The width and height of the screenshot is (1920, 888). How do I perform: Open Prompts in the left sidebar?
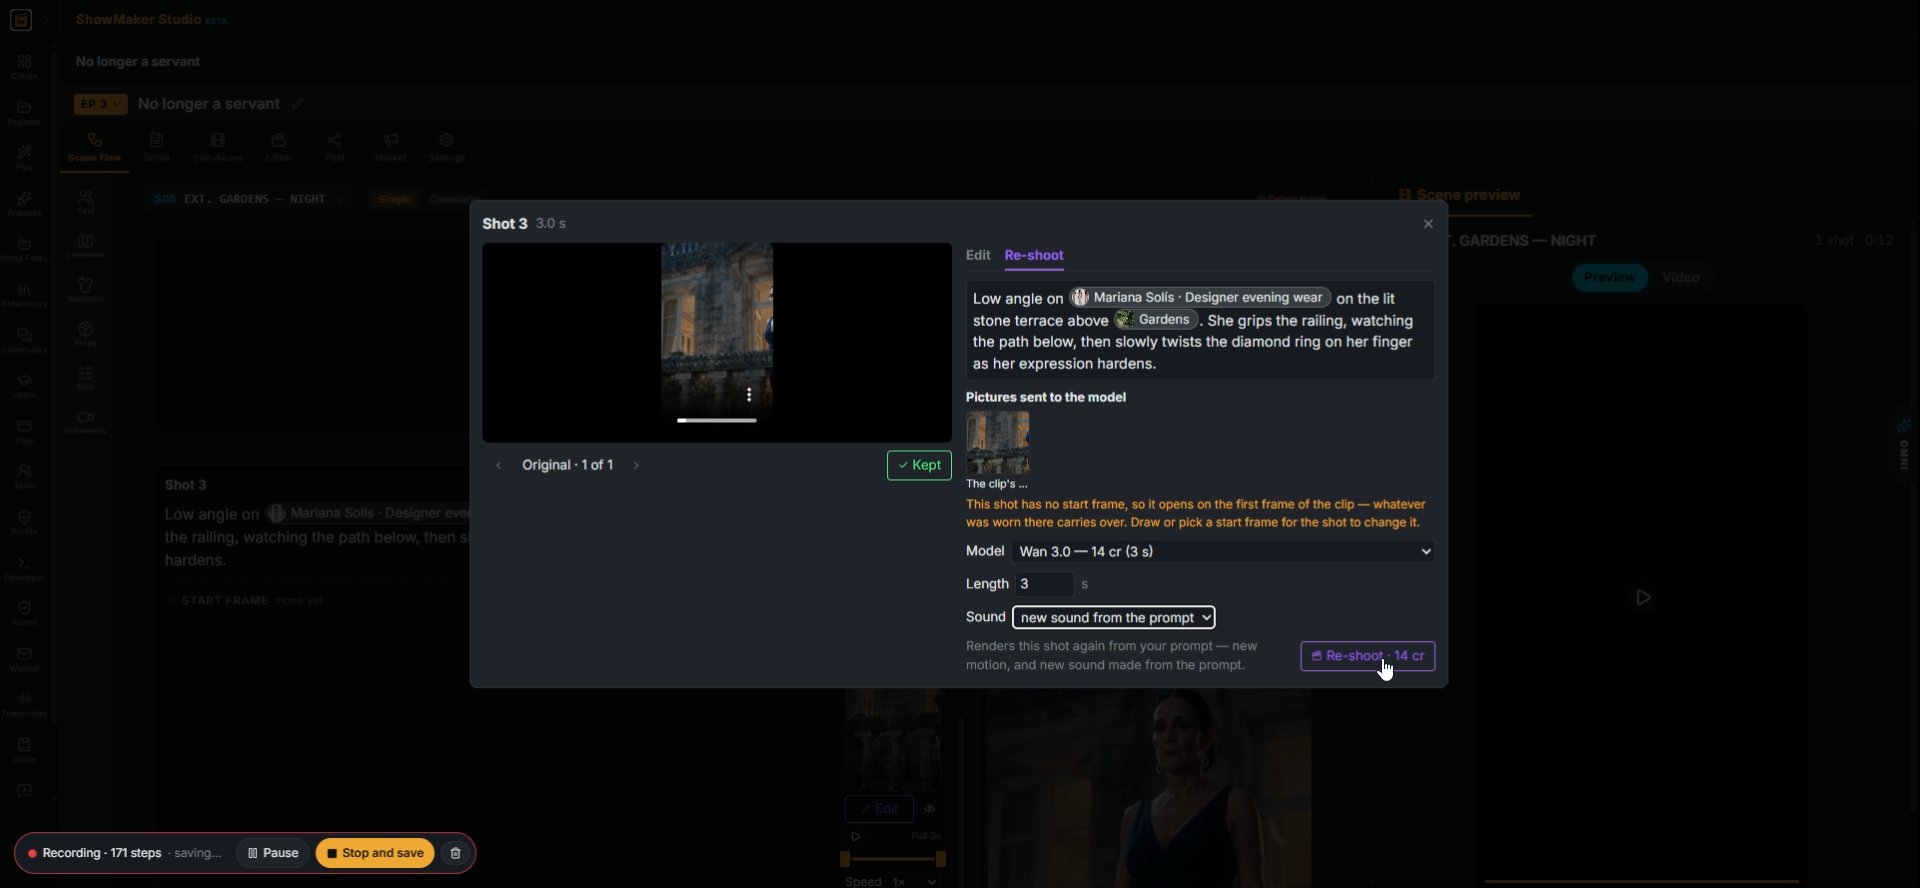tap(24, 204)
